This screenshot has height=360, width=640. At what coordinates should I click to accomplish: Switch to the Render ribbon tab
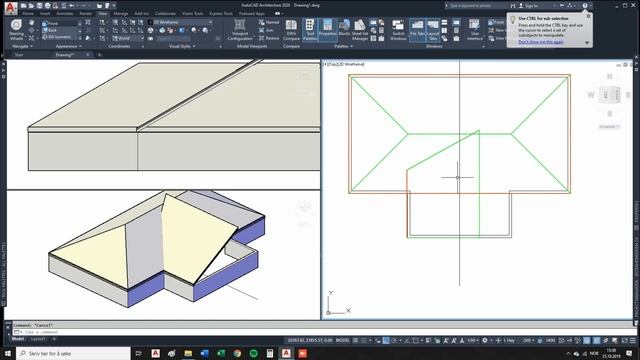click(86, 13)
